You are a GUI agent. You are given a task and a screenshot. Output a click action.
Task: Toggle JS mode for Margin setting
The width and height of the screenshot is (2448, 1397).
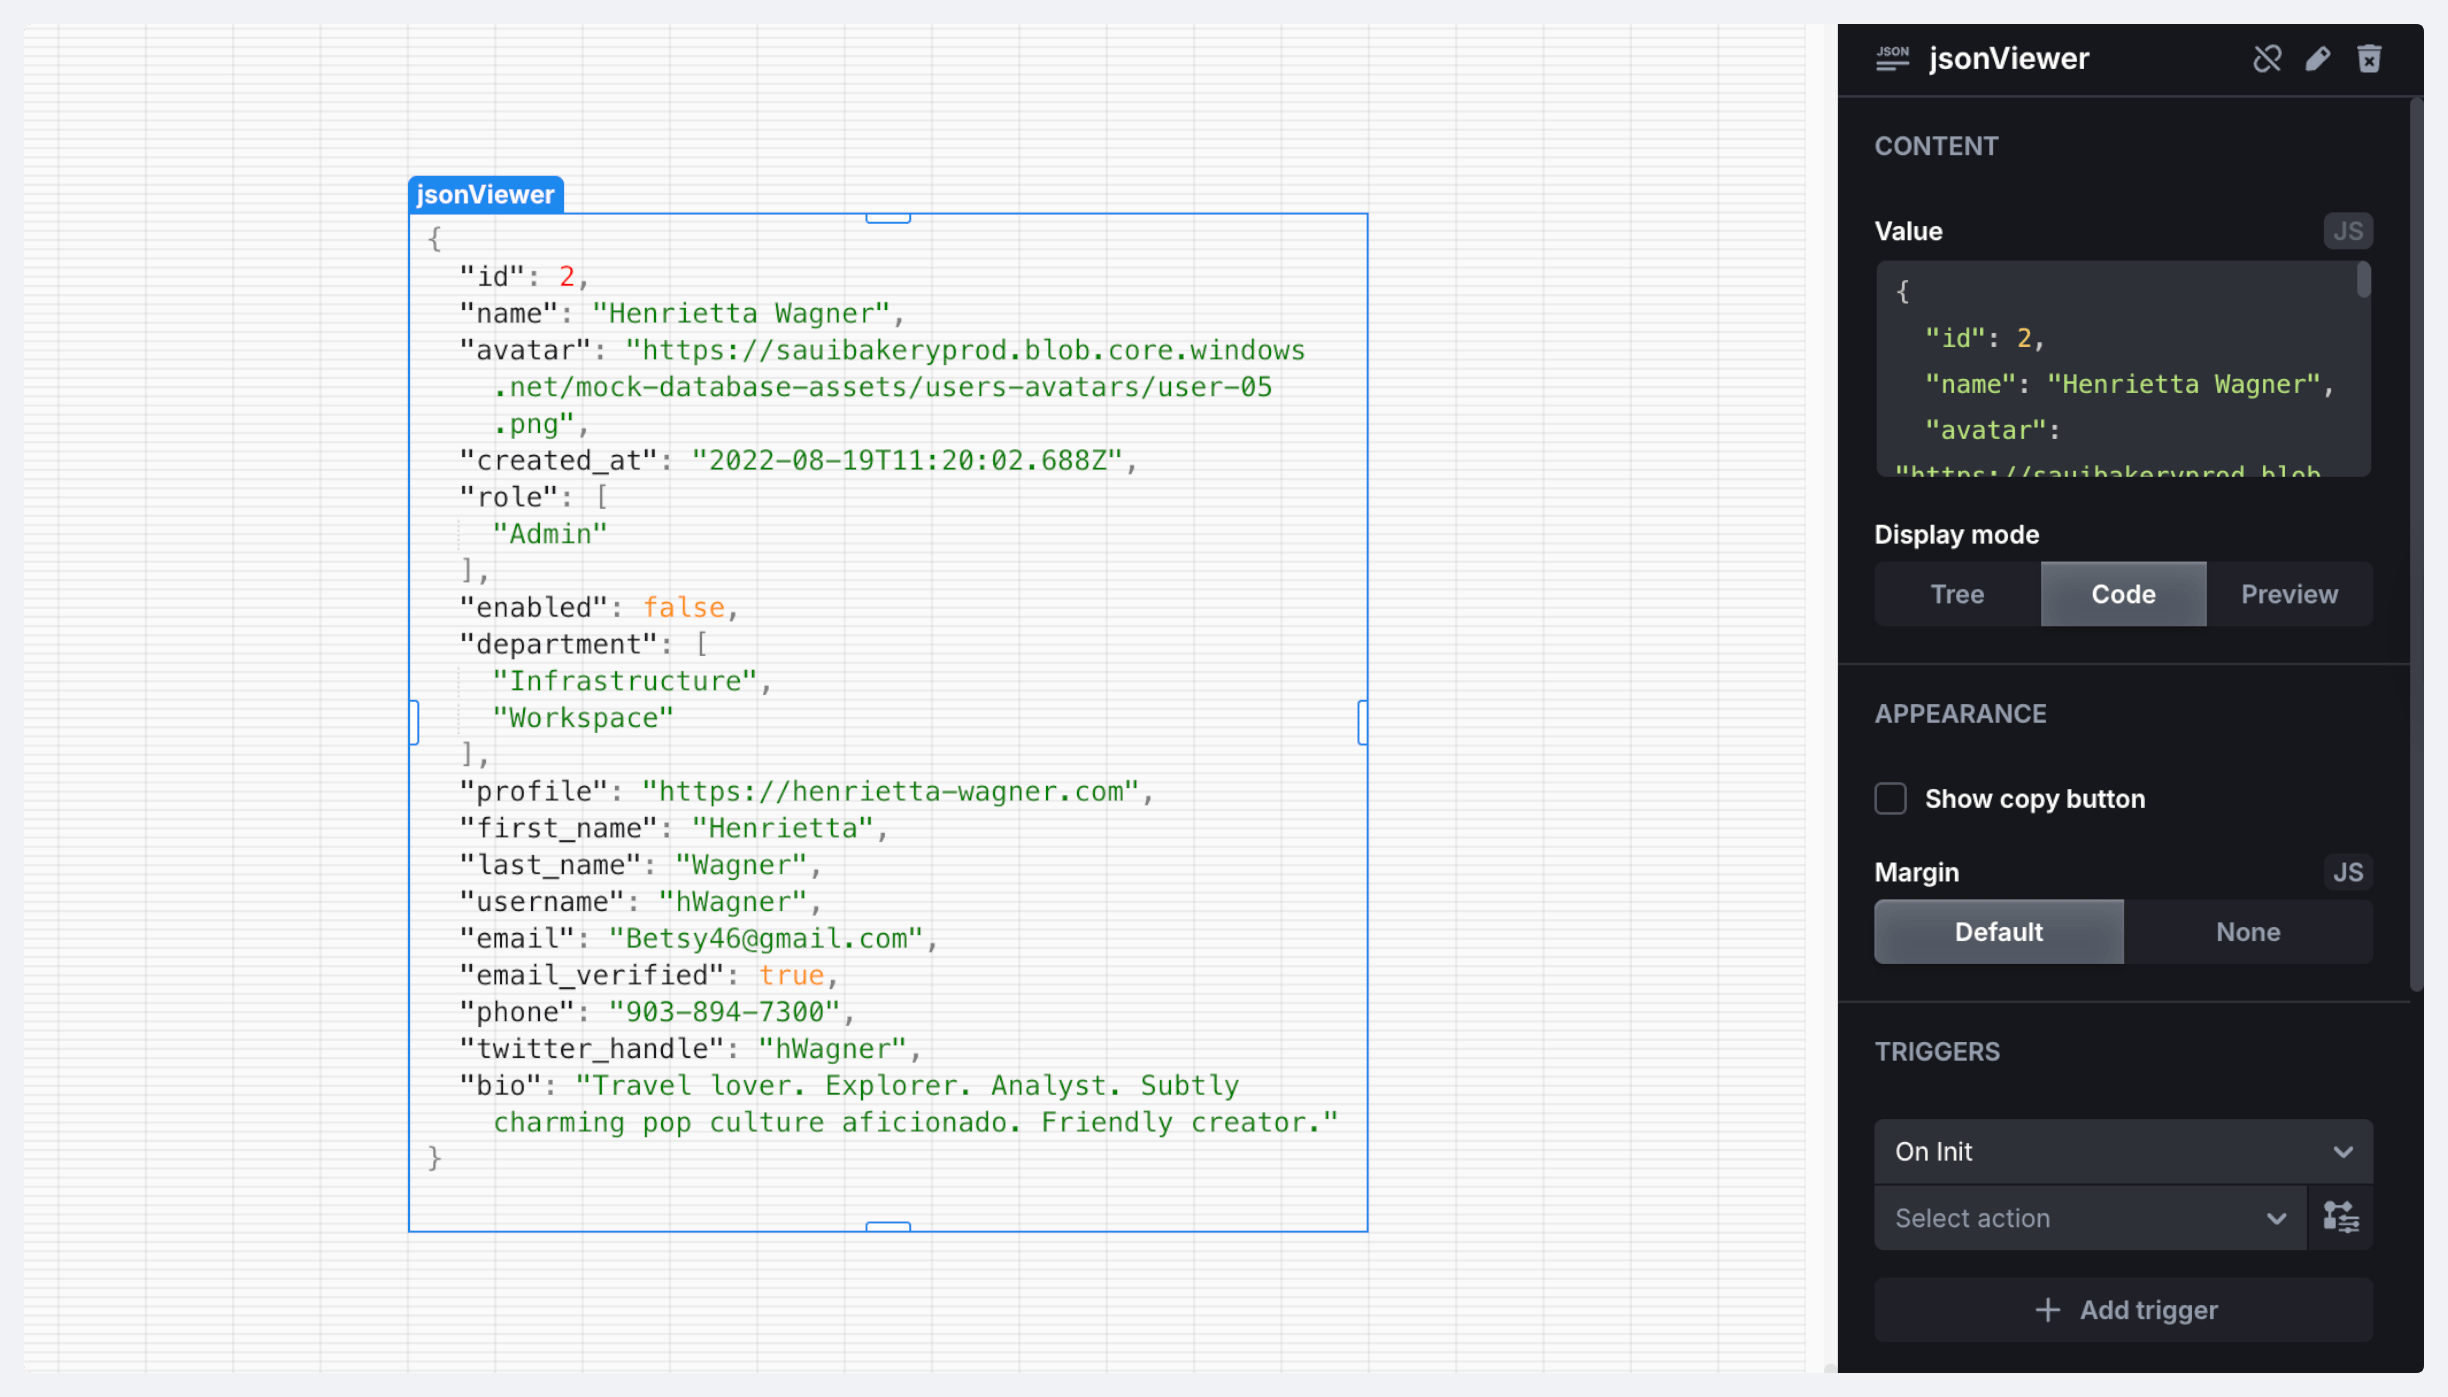click(2347, 872)
